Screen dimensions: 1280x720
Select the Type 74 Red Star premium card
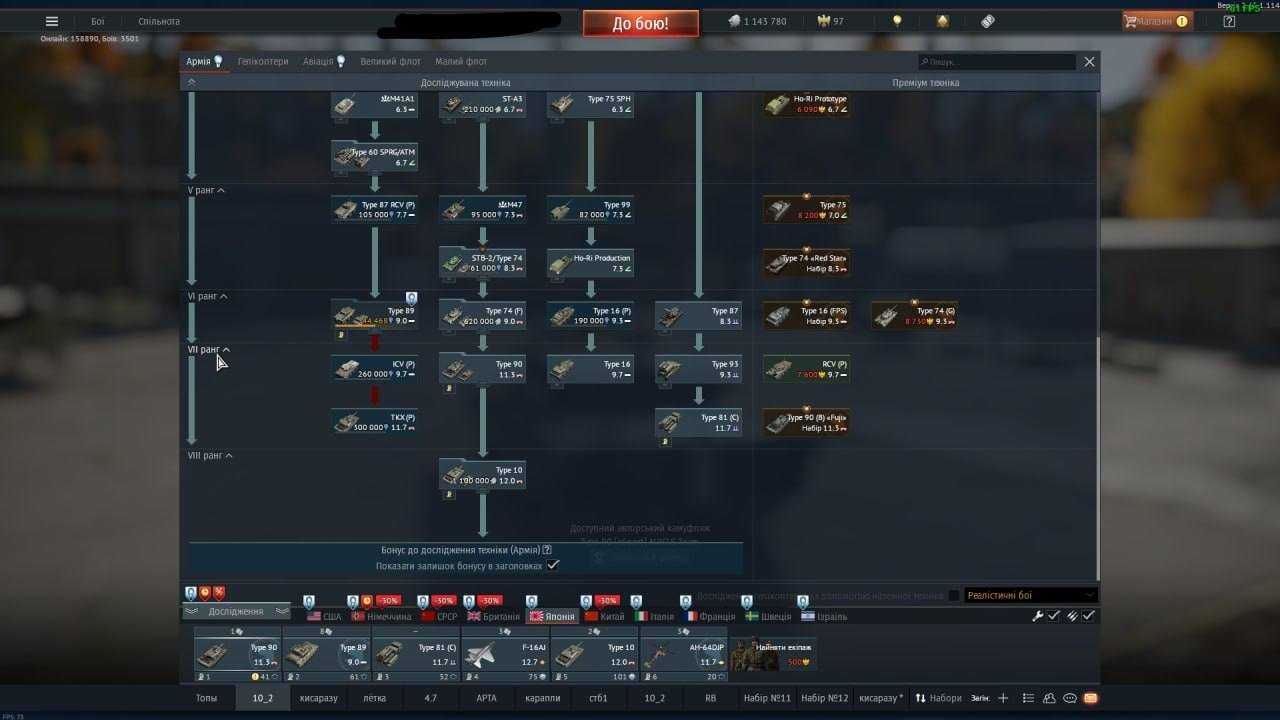pos(807,263)
